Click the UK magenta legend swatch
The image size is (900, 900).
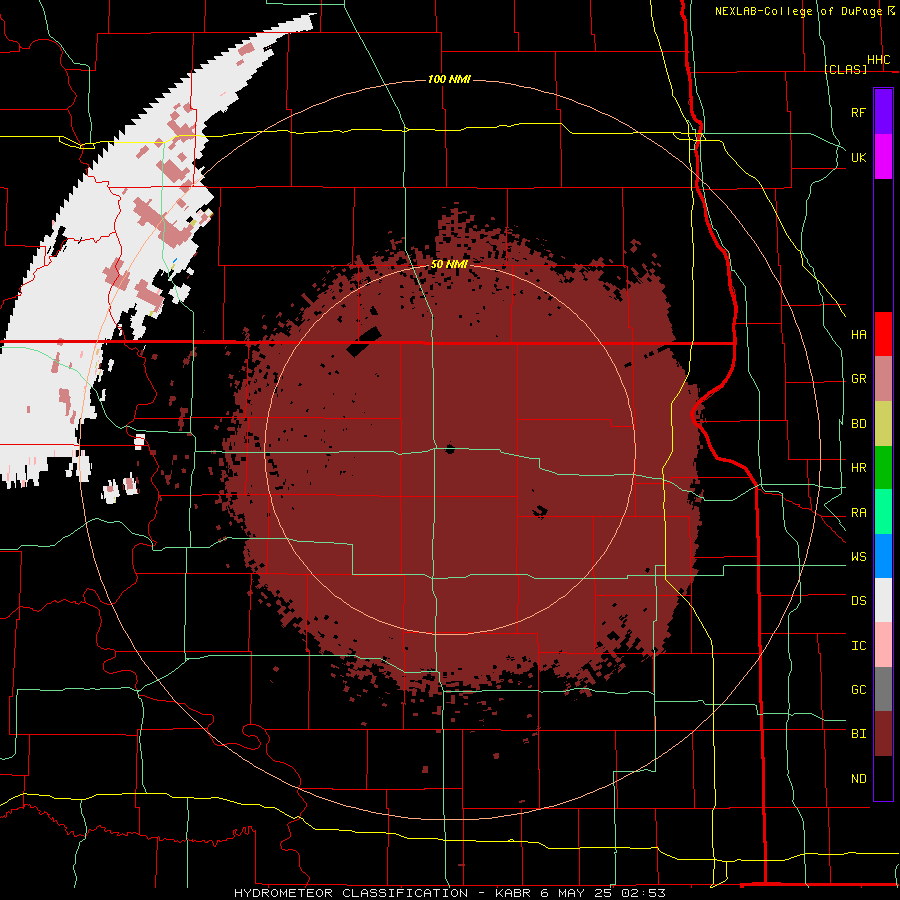[x=883, y=157]
